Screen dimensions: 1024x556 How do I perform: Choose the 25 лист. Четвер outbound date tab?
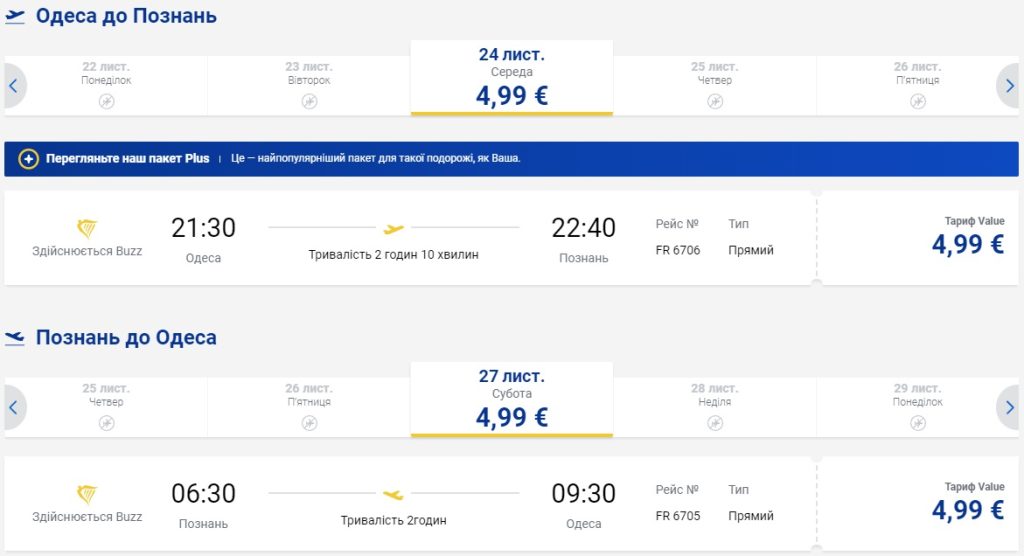tap(714, 82)
